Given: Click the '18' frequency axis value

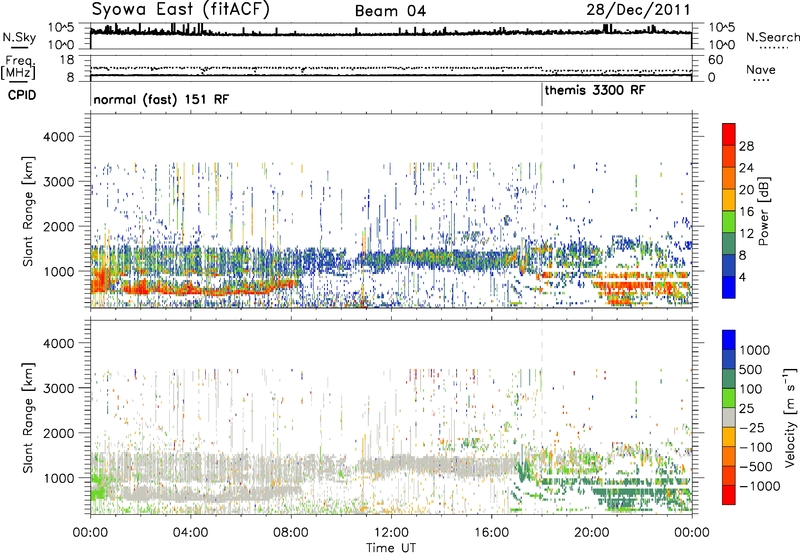Looking at the screenshot, I should [67, 60].
